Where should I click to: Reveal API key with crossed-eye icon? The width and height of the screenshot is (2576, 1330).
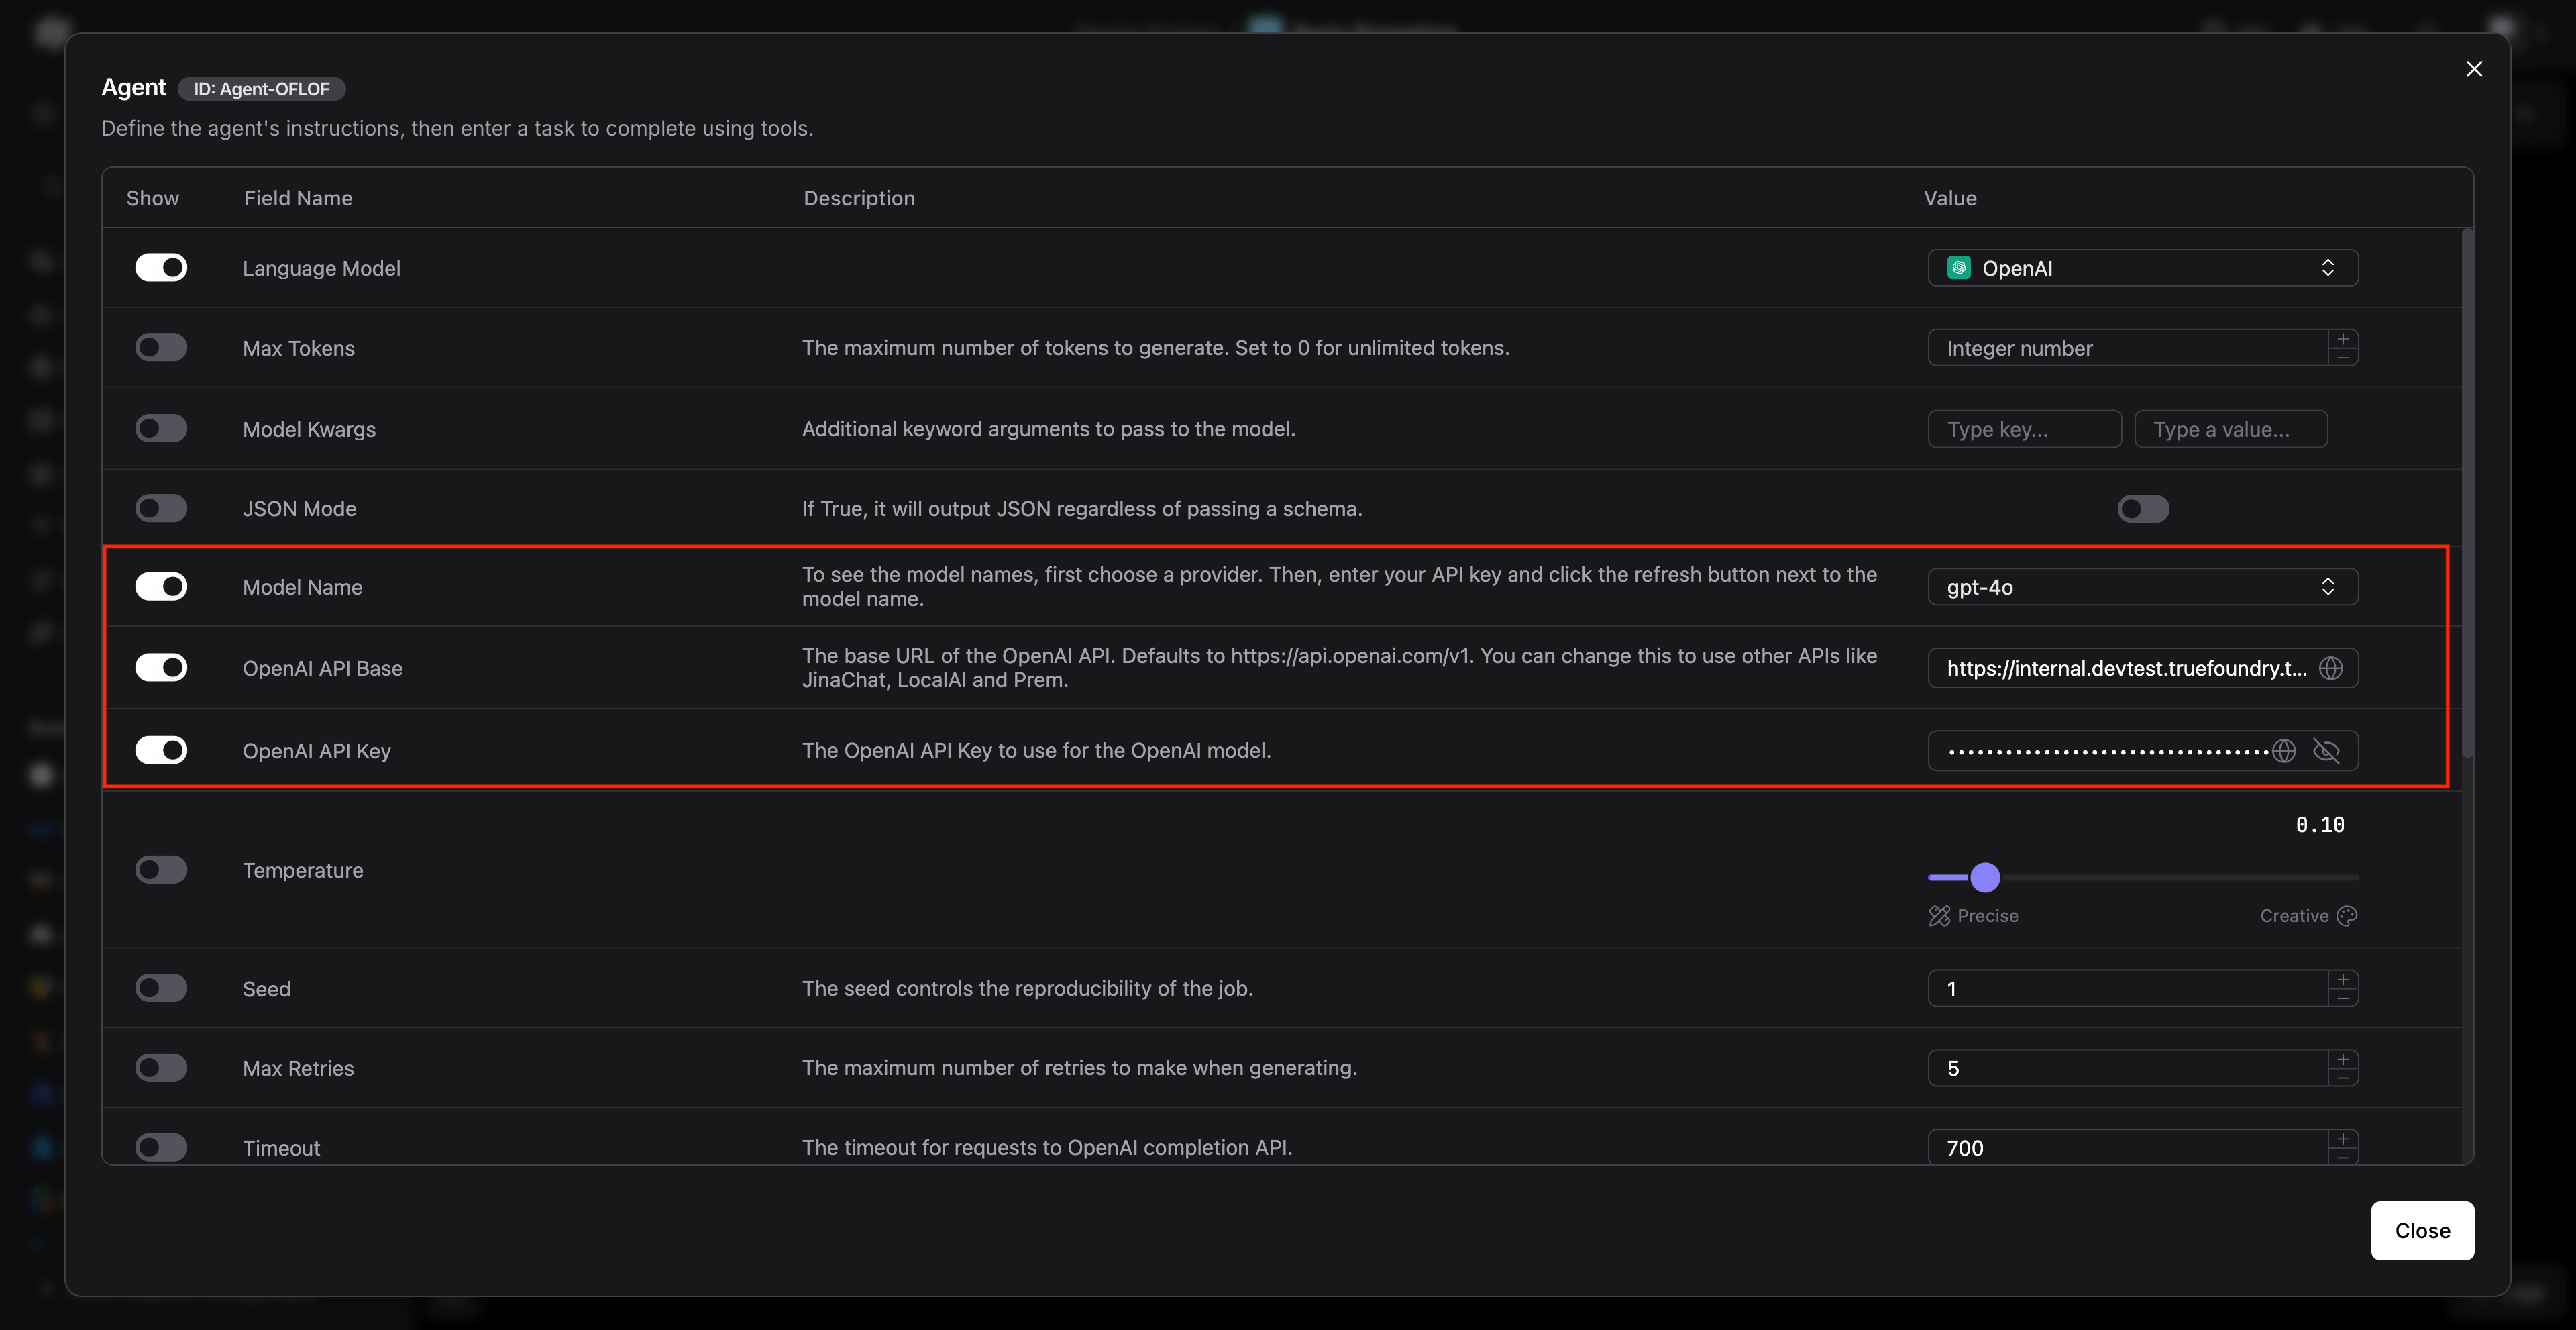[2326, 751]
